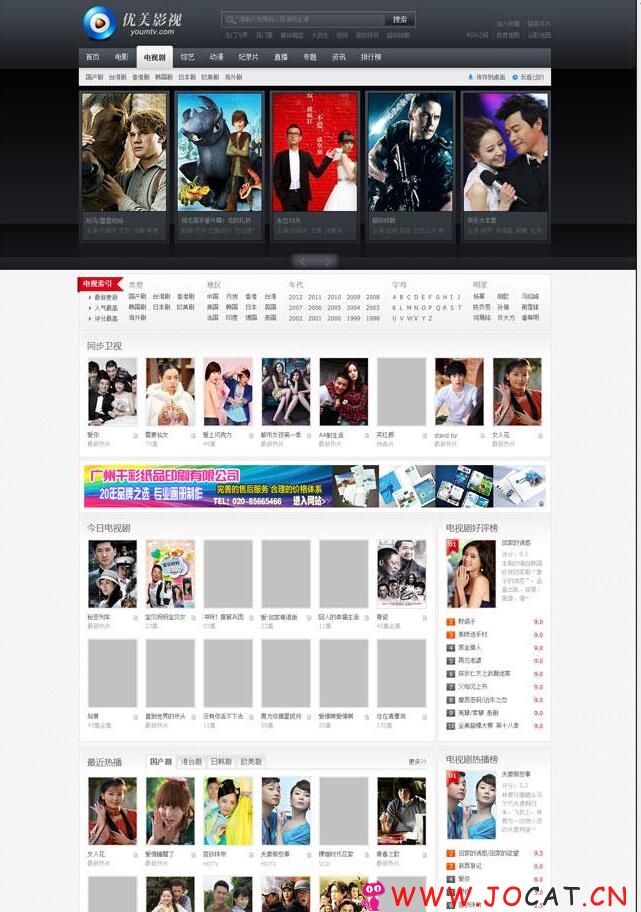Click the orange rank 3 badge in 好评榜
Image resolution: width=641 pixels, height=912 pixels.
[450, 635]
